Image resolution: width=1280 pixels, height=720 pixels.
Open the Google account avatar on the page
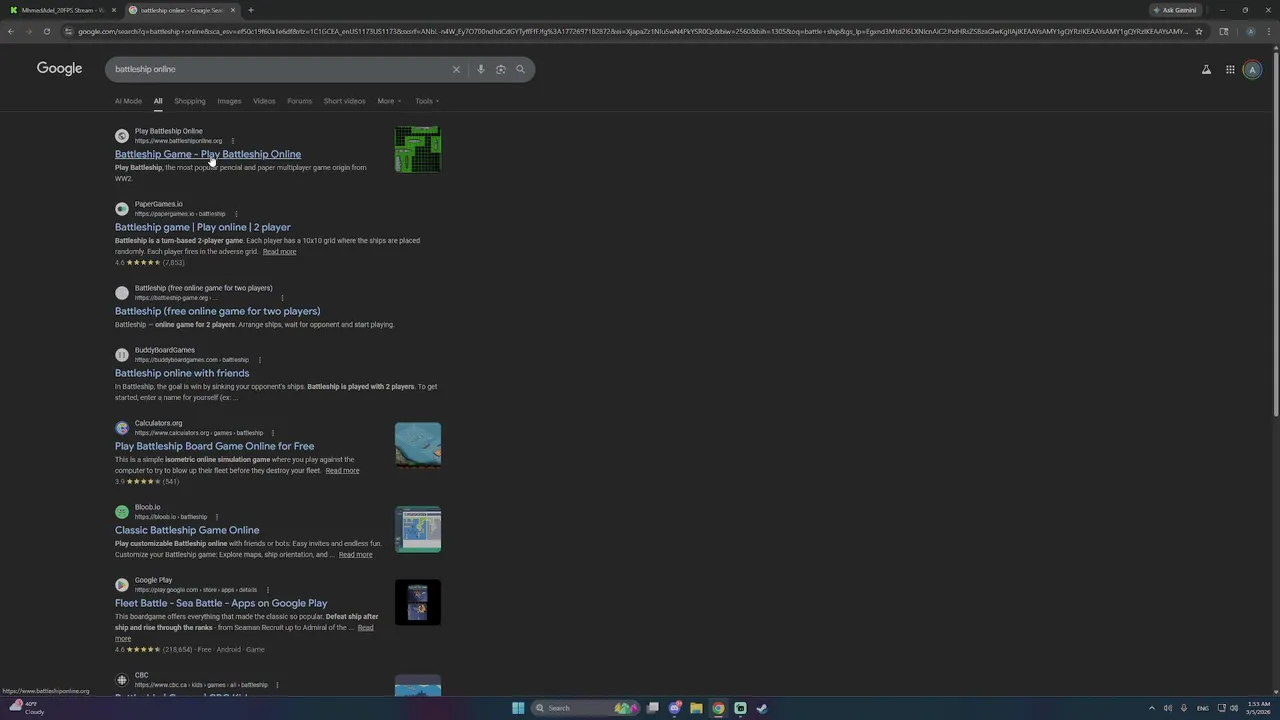1252,69
